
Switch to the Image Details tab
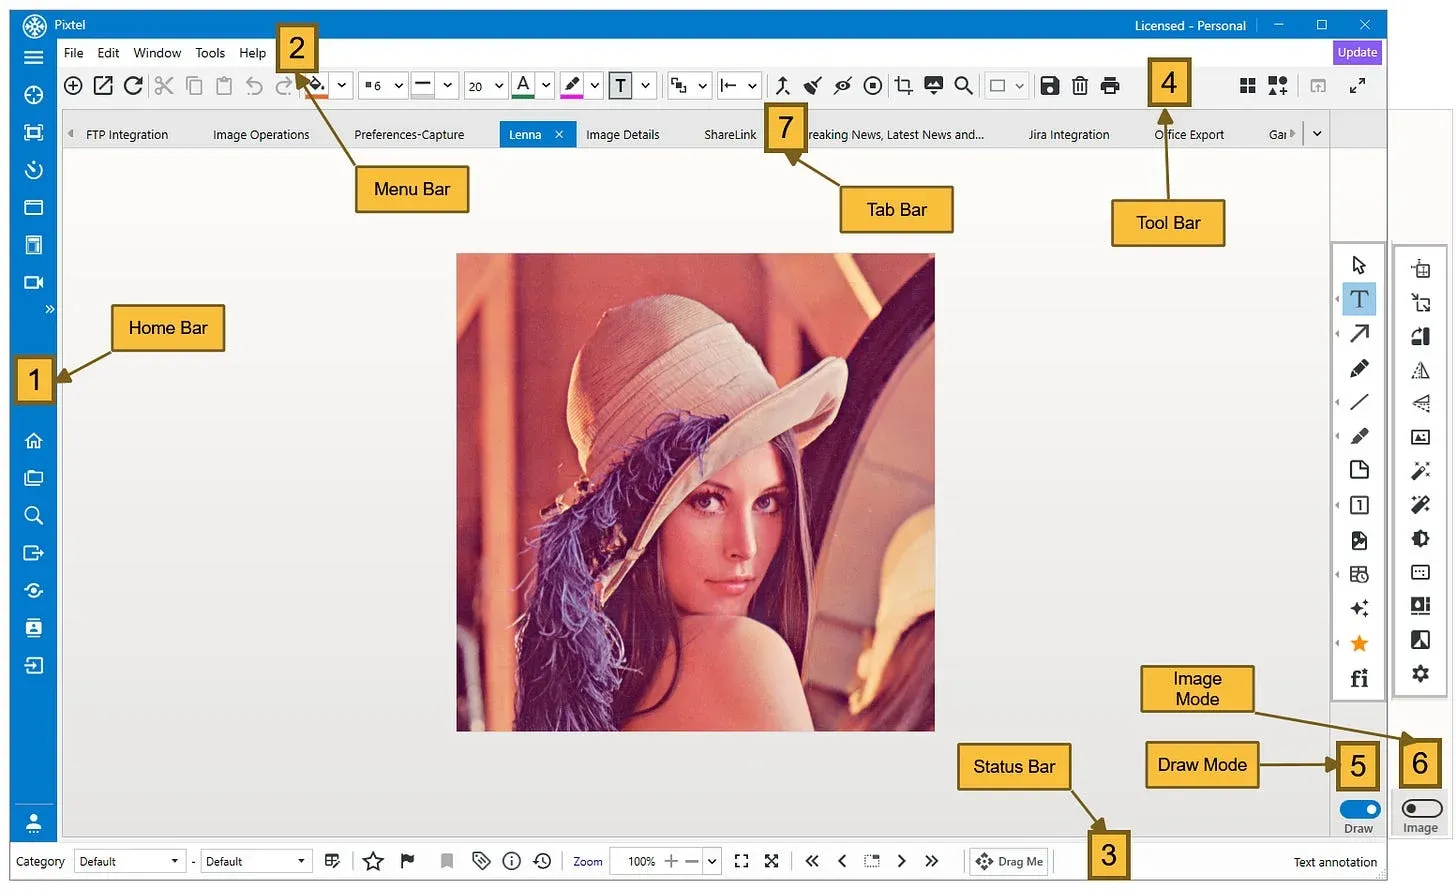coord(623,135)
